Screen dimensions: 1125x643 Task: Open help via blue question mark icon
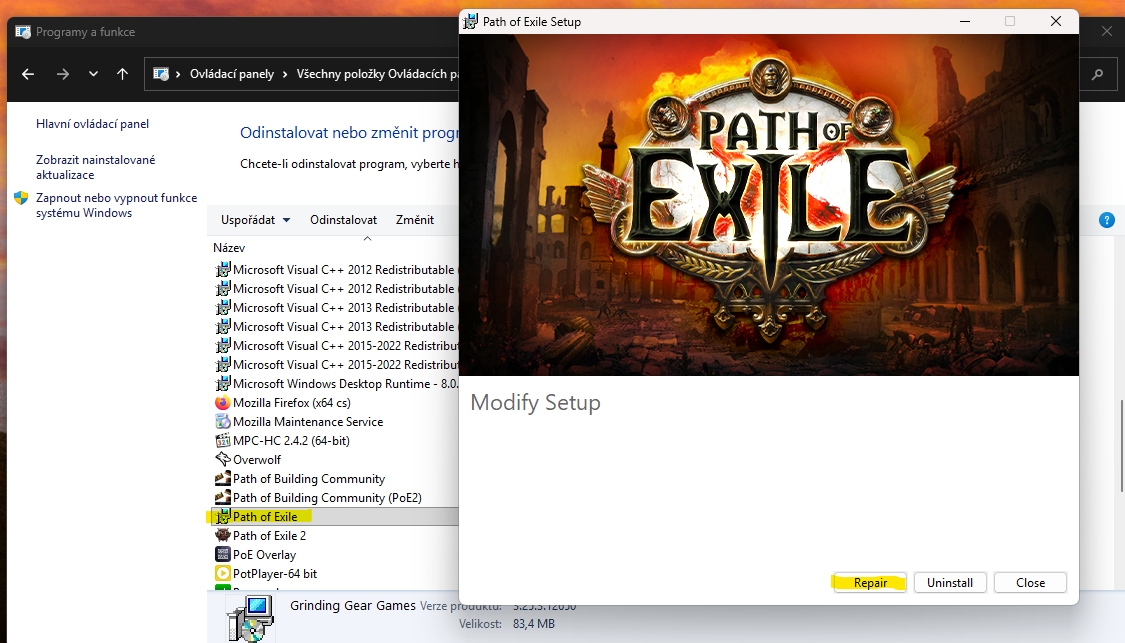coord(1106,220)
